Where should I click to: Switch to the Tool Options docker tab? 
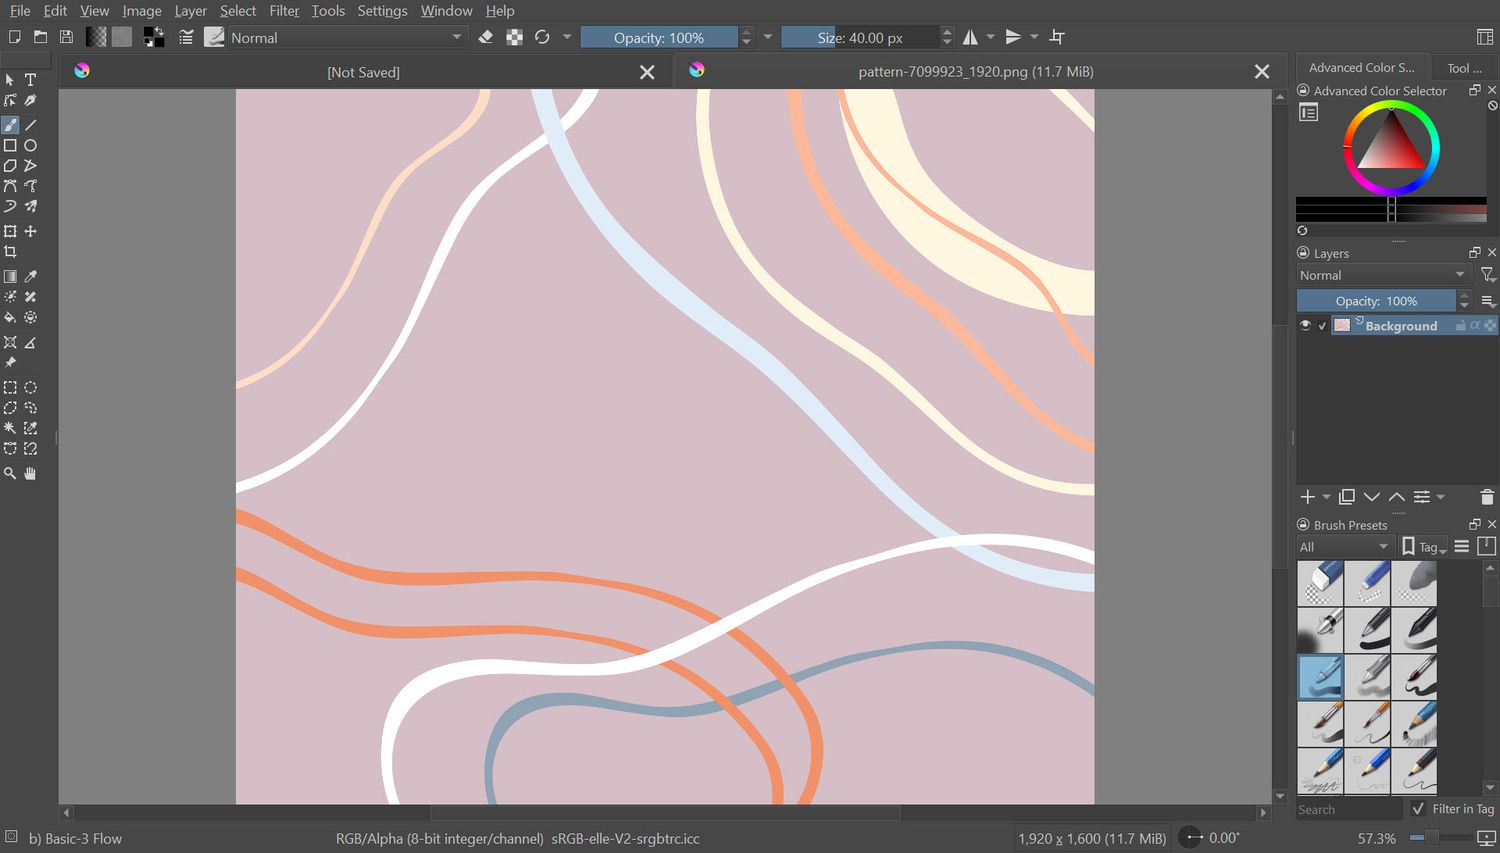coord(1464,68)
